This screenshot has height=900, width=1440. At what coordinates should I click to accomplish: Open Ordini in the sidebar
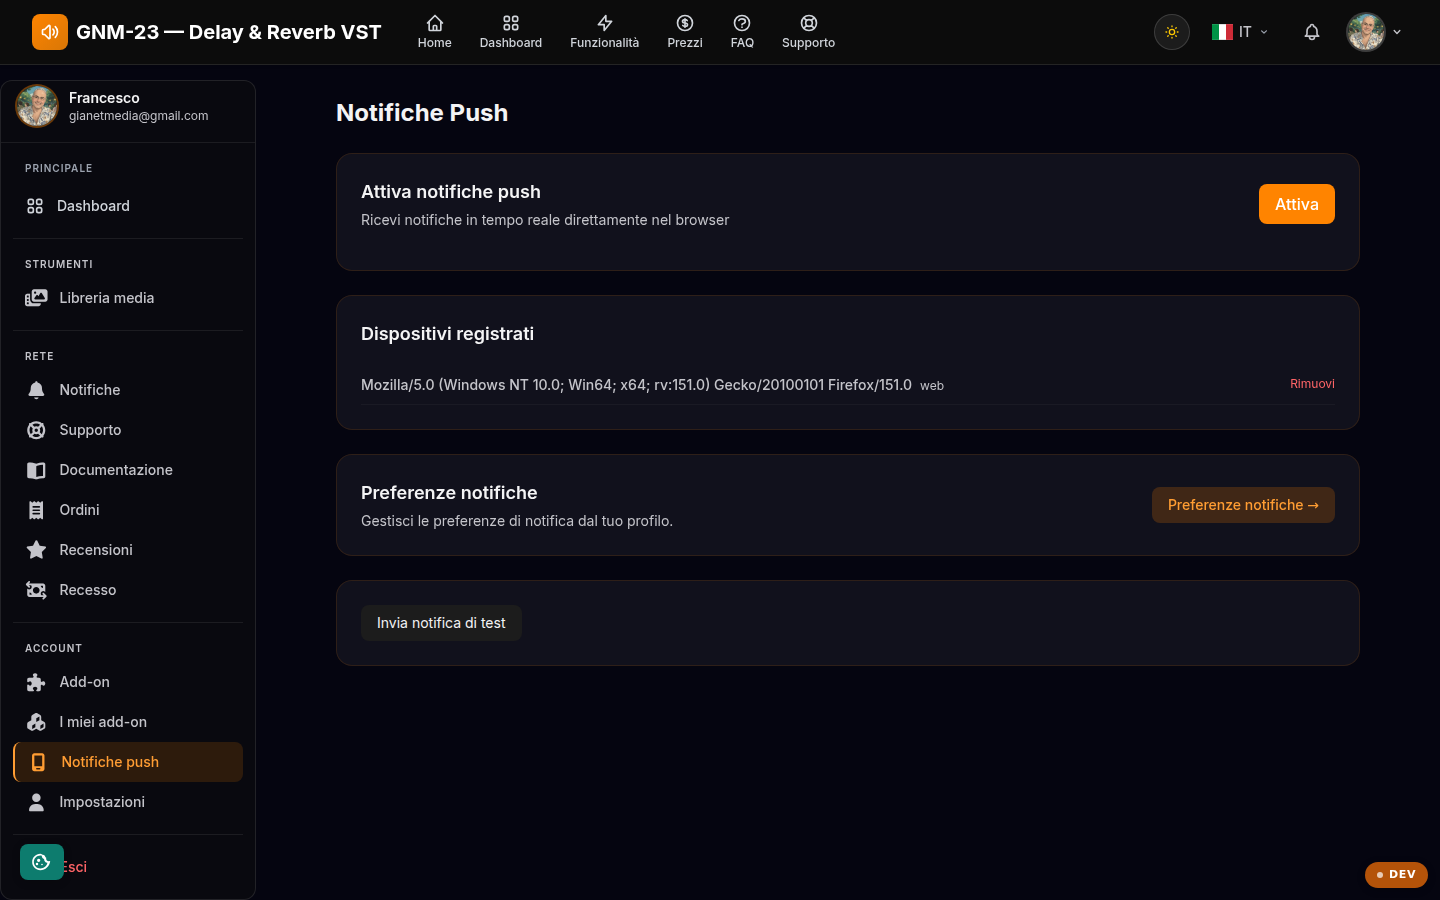coord(128,510)
